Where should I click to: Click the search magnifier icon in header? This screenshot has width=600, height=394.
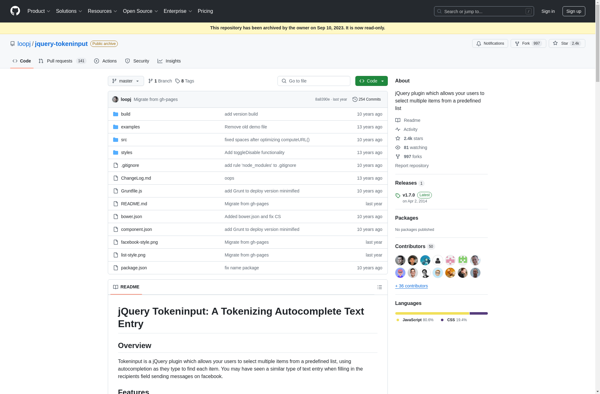pos(439,11)
